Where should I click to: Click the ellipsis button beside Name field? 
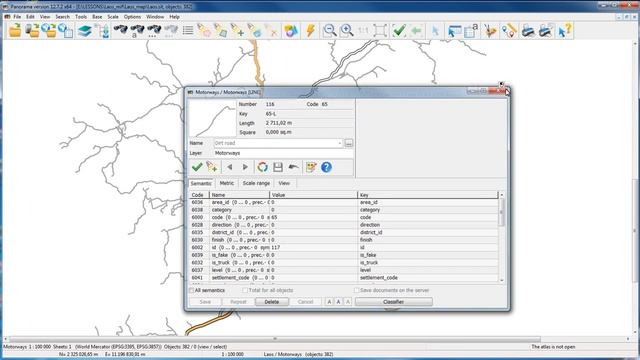(x=349, y=143)
